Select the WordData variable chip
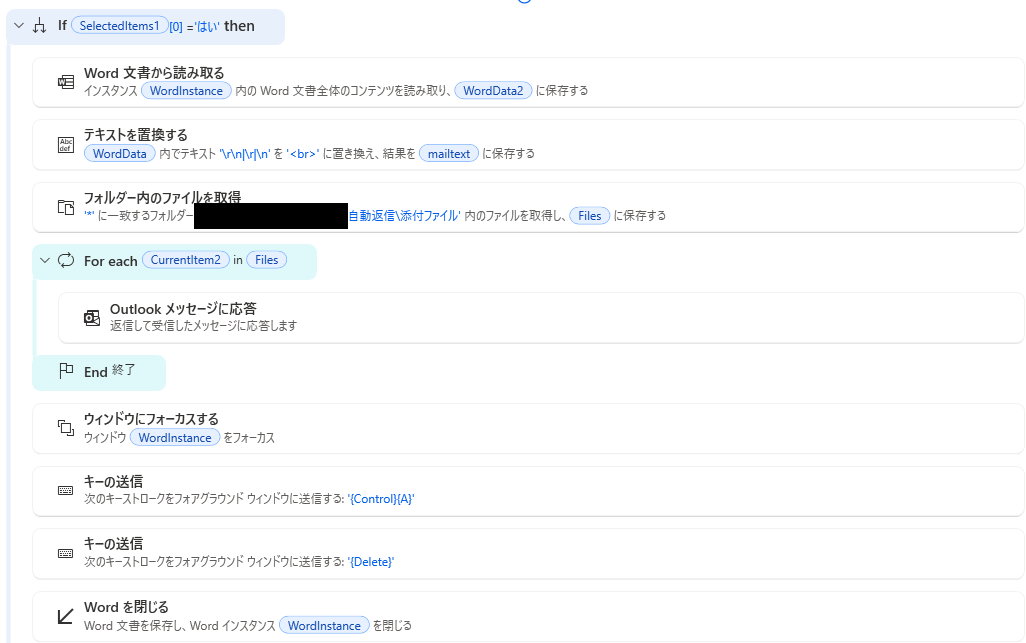 tap(120, 154)
